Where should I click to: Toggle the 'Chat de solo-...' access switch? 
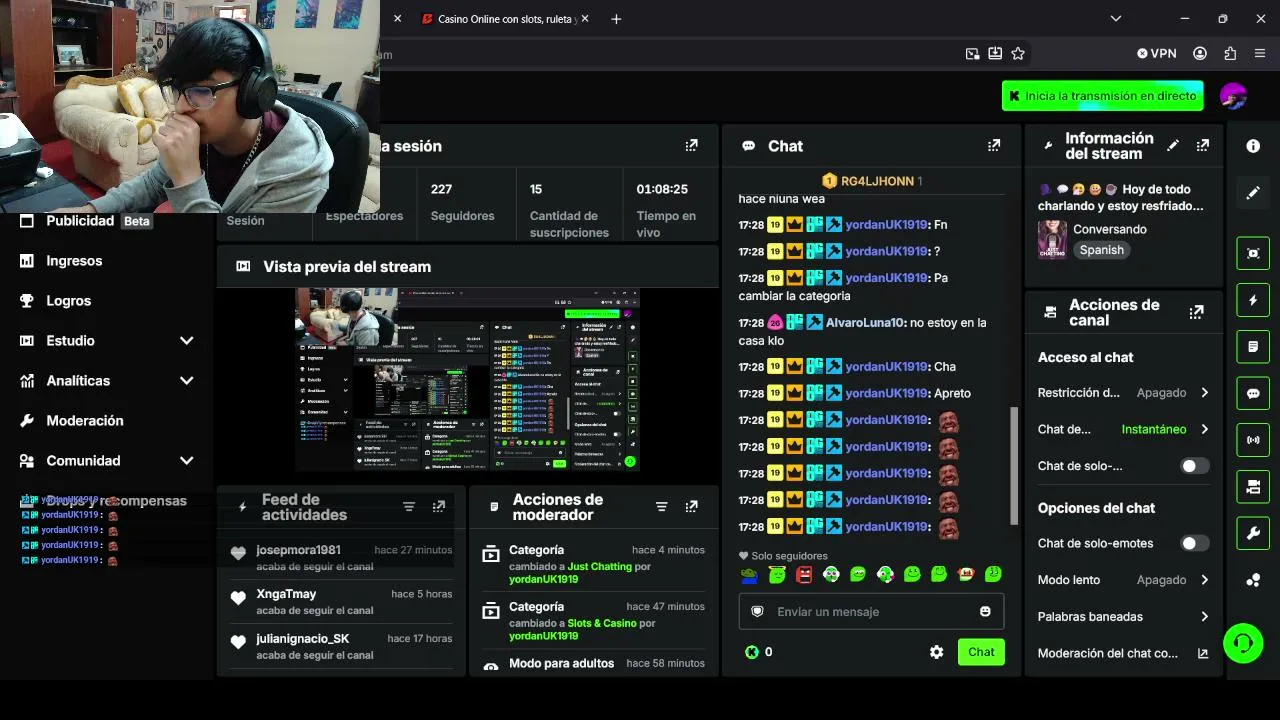[x=1195, y=466]
